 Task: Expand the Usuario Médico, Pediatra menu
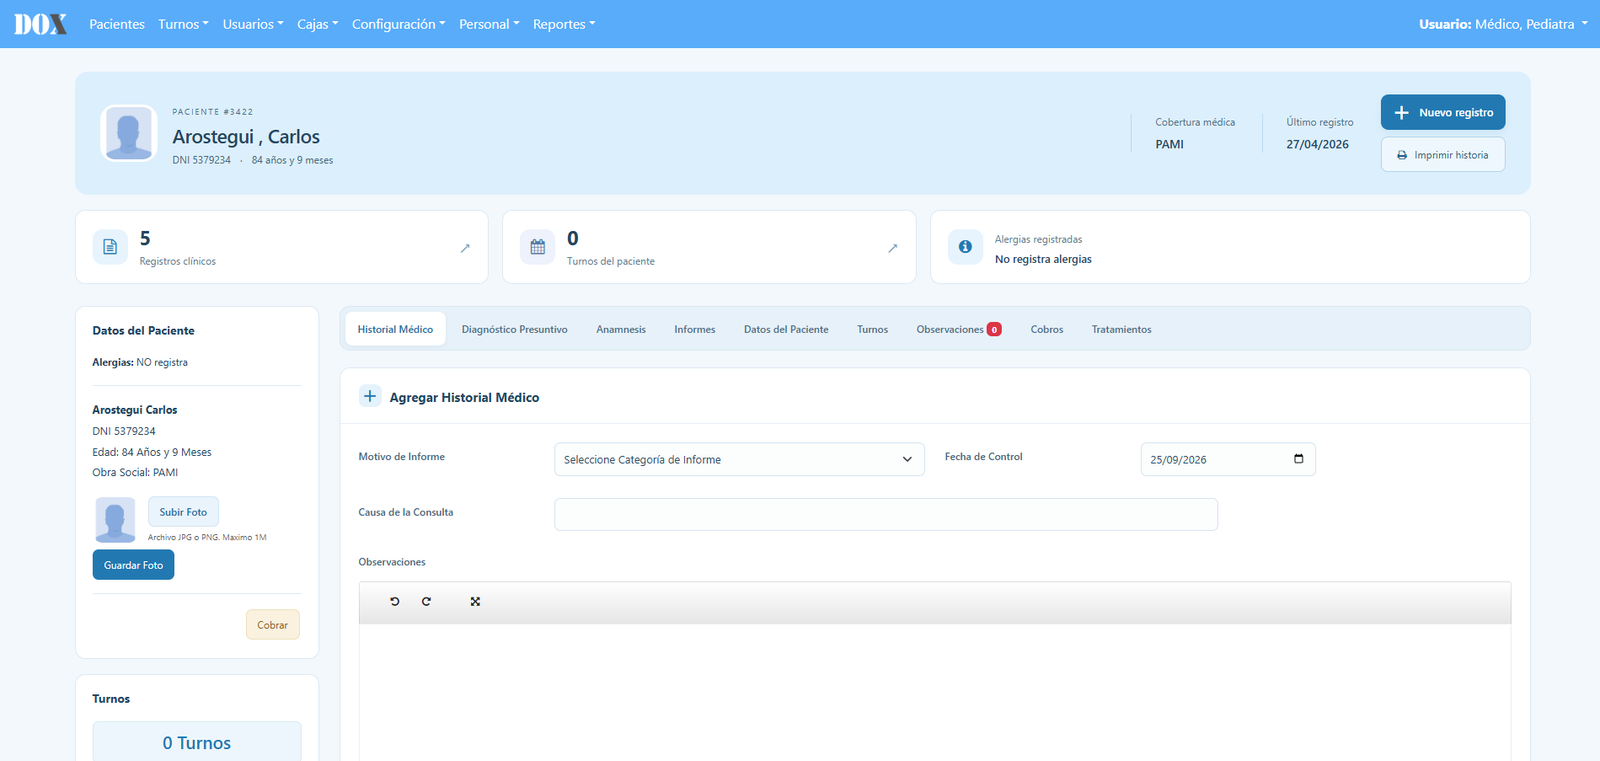pos(1503,24)
